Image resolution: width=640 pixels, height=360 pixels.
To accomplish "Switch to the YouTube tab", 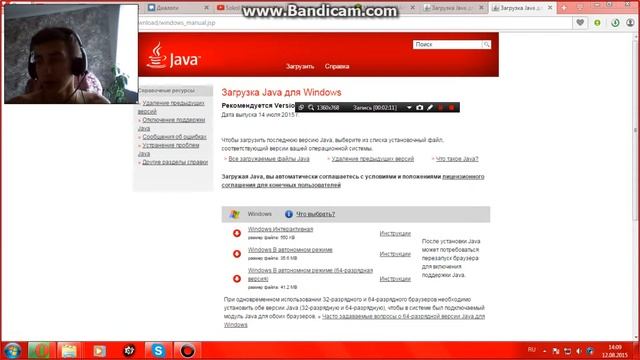I will click(x=230, y=8).
